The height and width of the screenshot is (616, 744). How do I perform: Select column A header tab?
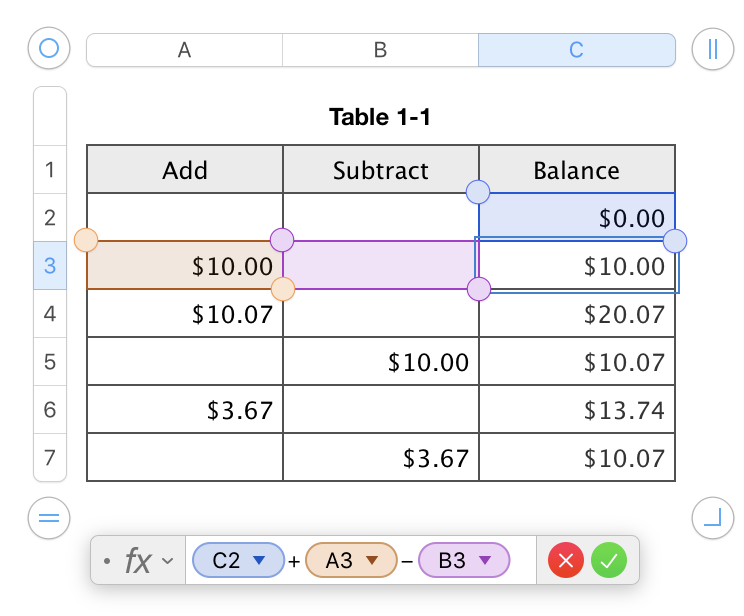[x=184, y=50]
